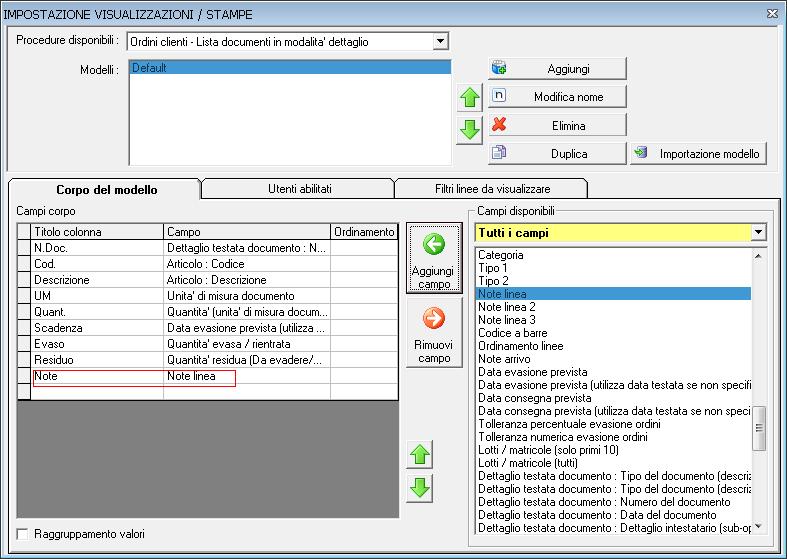The width and height of the screenshot is (787, 559).
Task: Select the Scadenza row in Campi corpo
Action: 97,328
